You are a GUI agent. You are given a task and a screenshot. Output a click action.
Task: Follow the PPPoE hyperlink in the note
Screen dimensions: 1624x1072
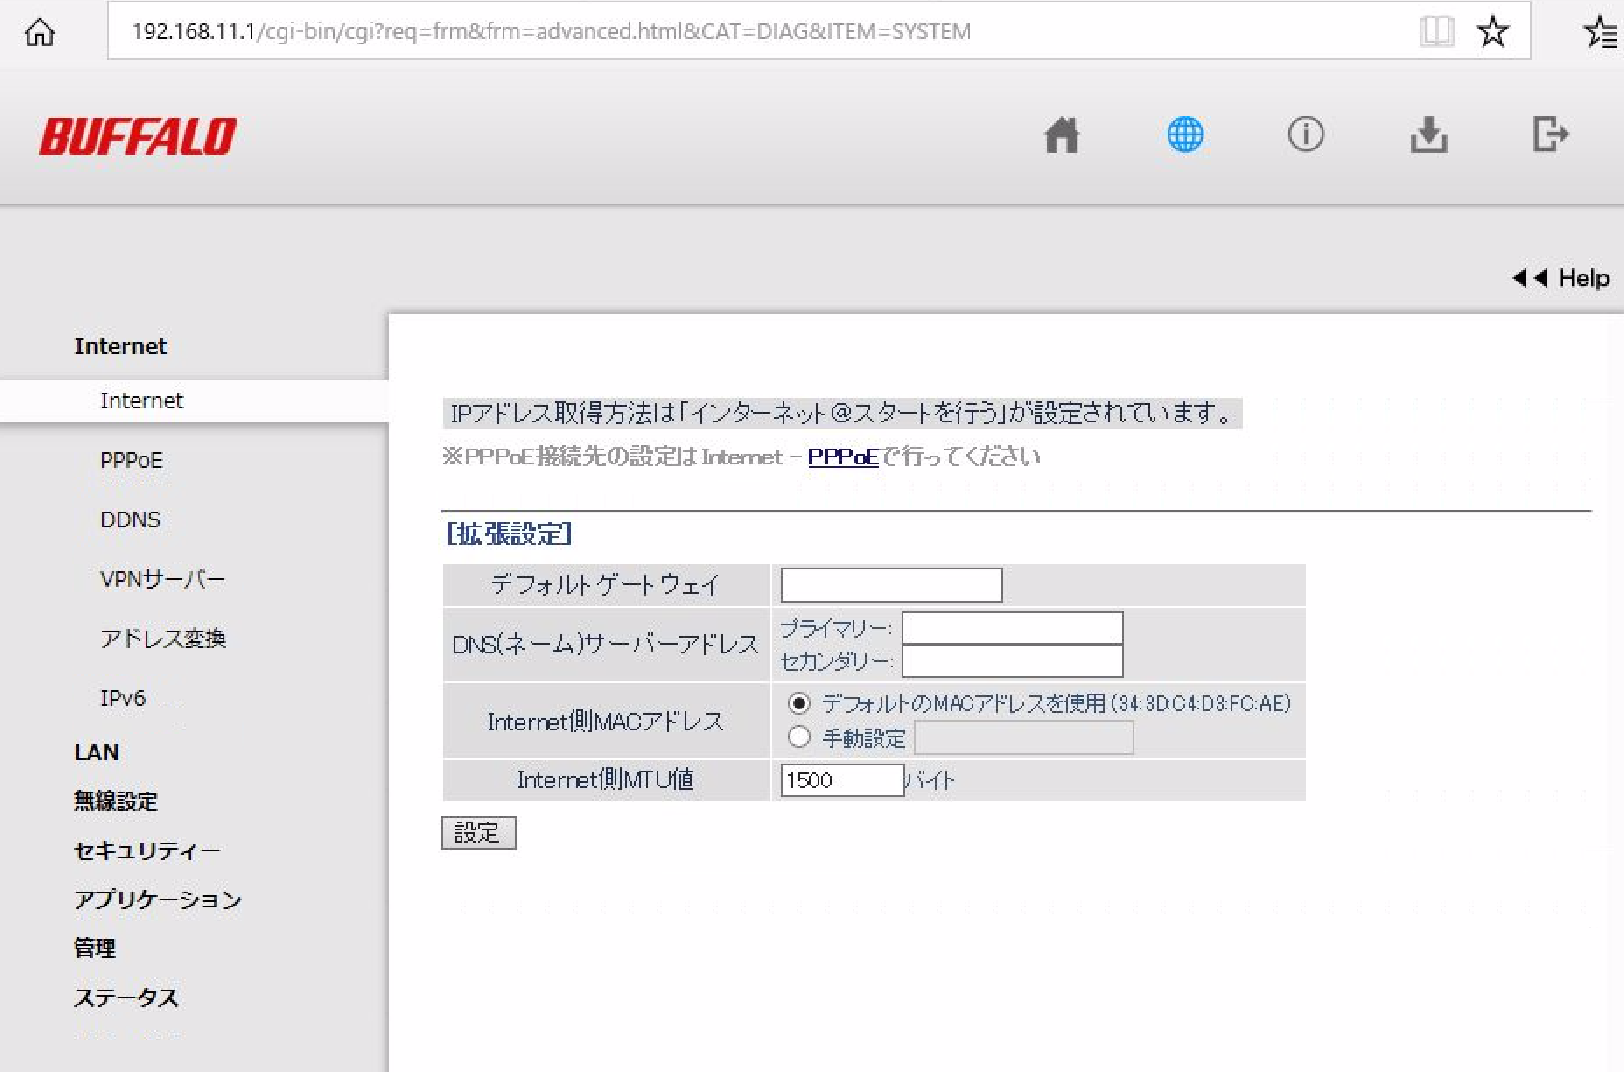click(x=842, y=457)
